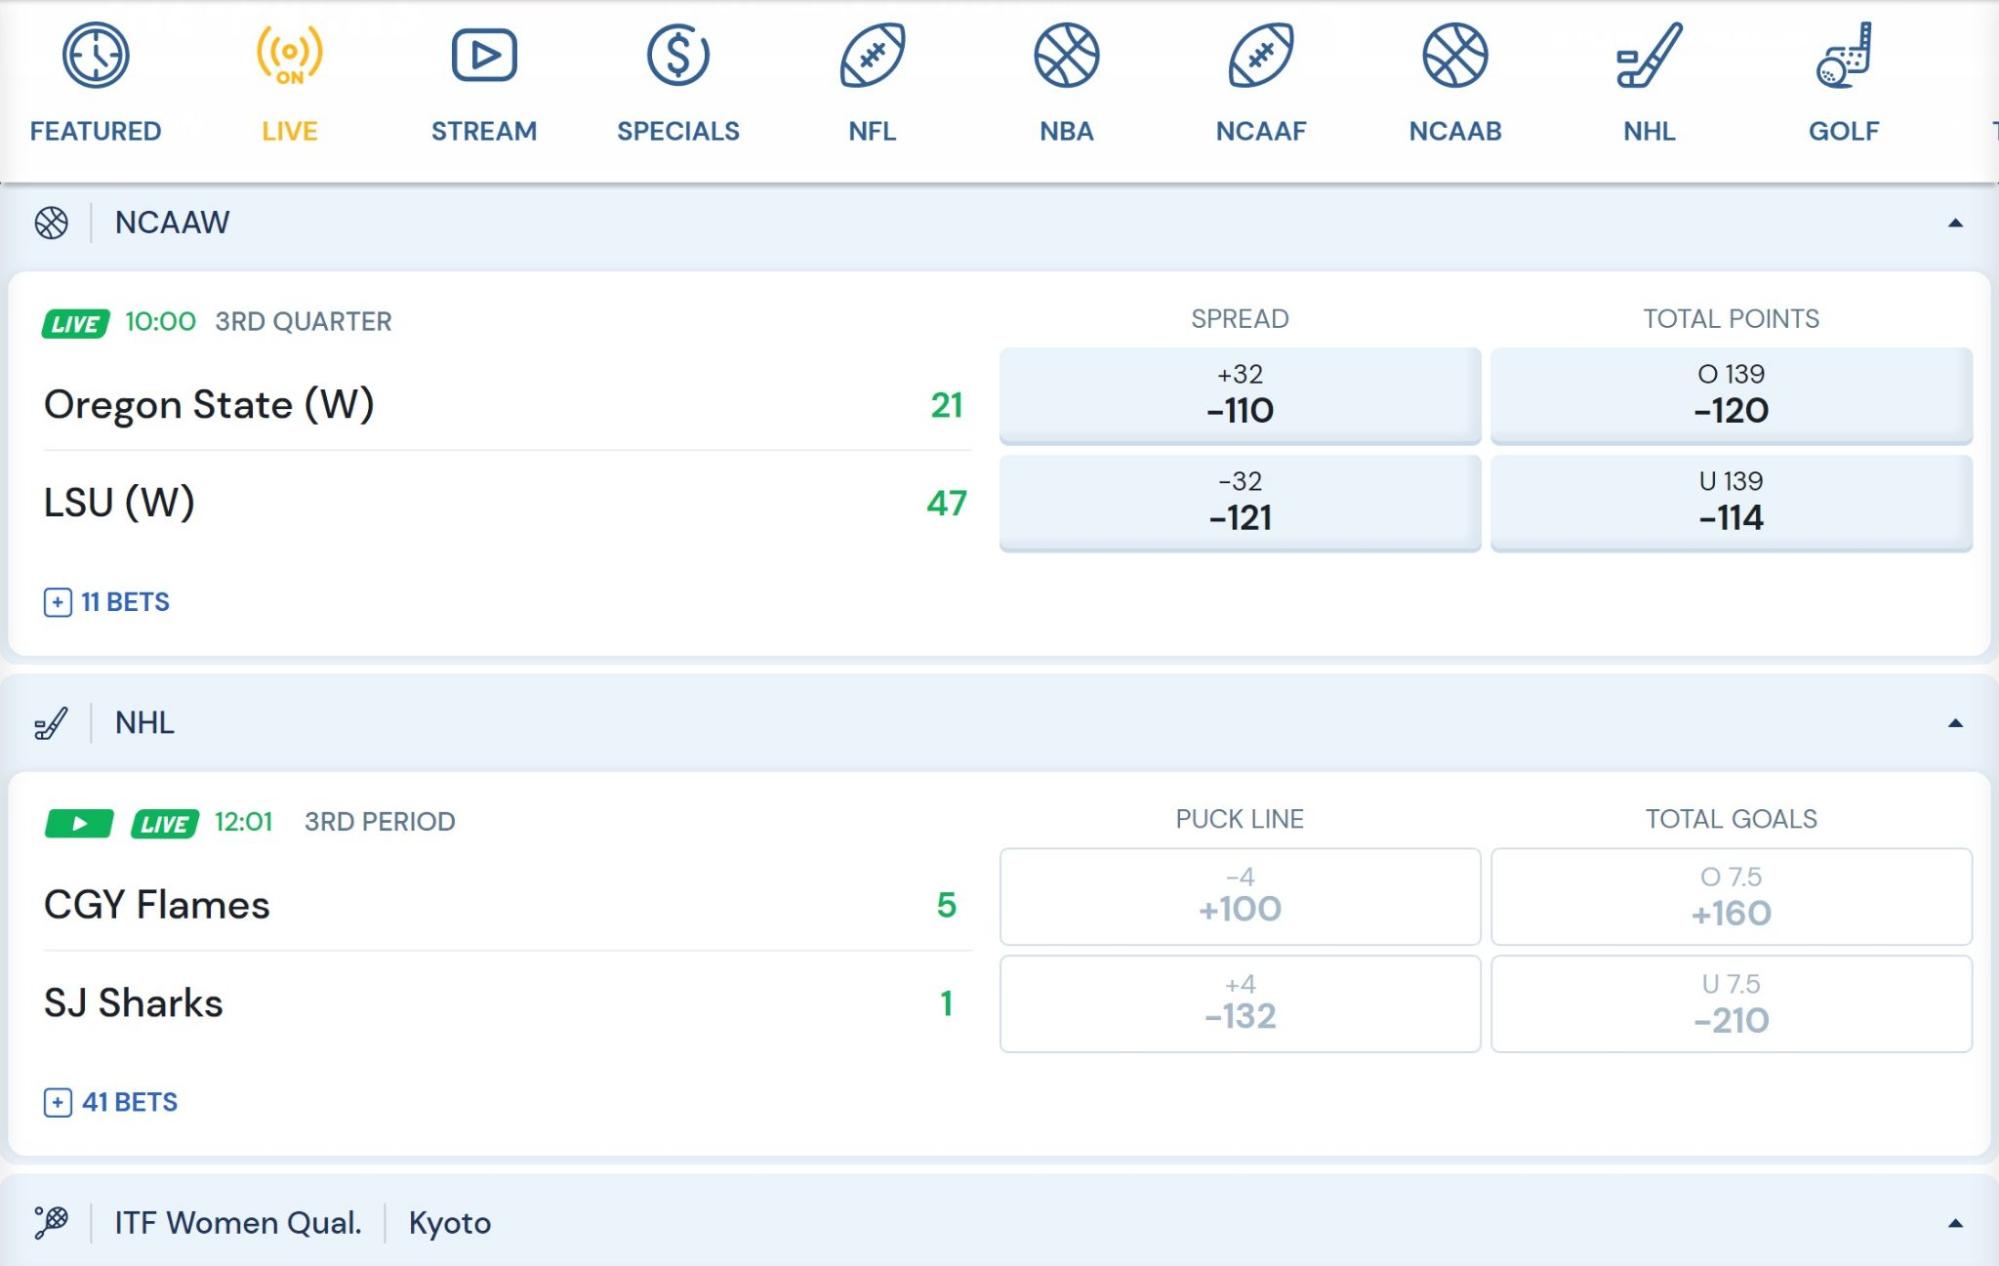Click Oregon State score 21
Screen dimensions: 1999x1266
point(946,405)
